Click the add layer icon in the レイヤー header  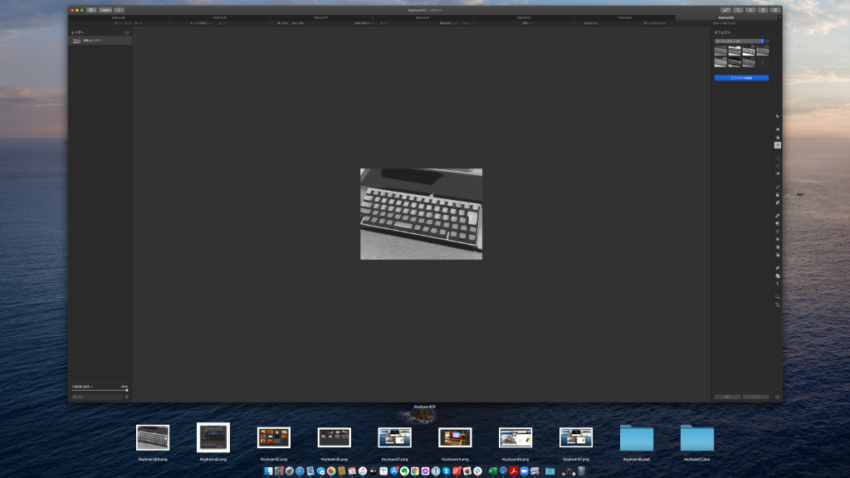coord(126,33)
